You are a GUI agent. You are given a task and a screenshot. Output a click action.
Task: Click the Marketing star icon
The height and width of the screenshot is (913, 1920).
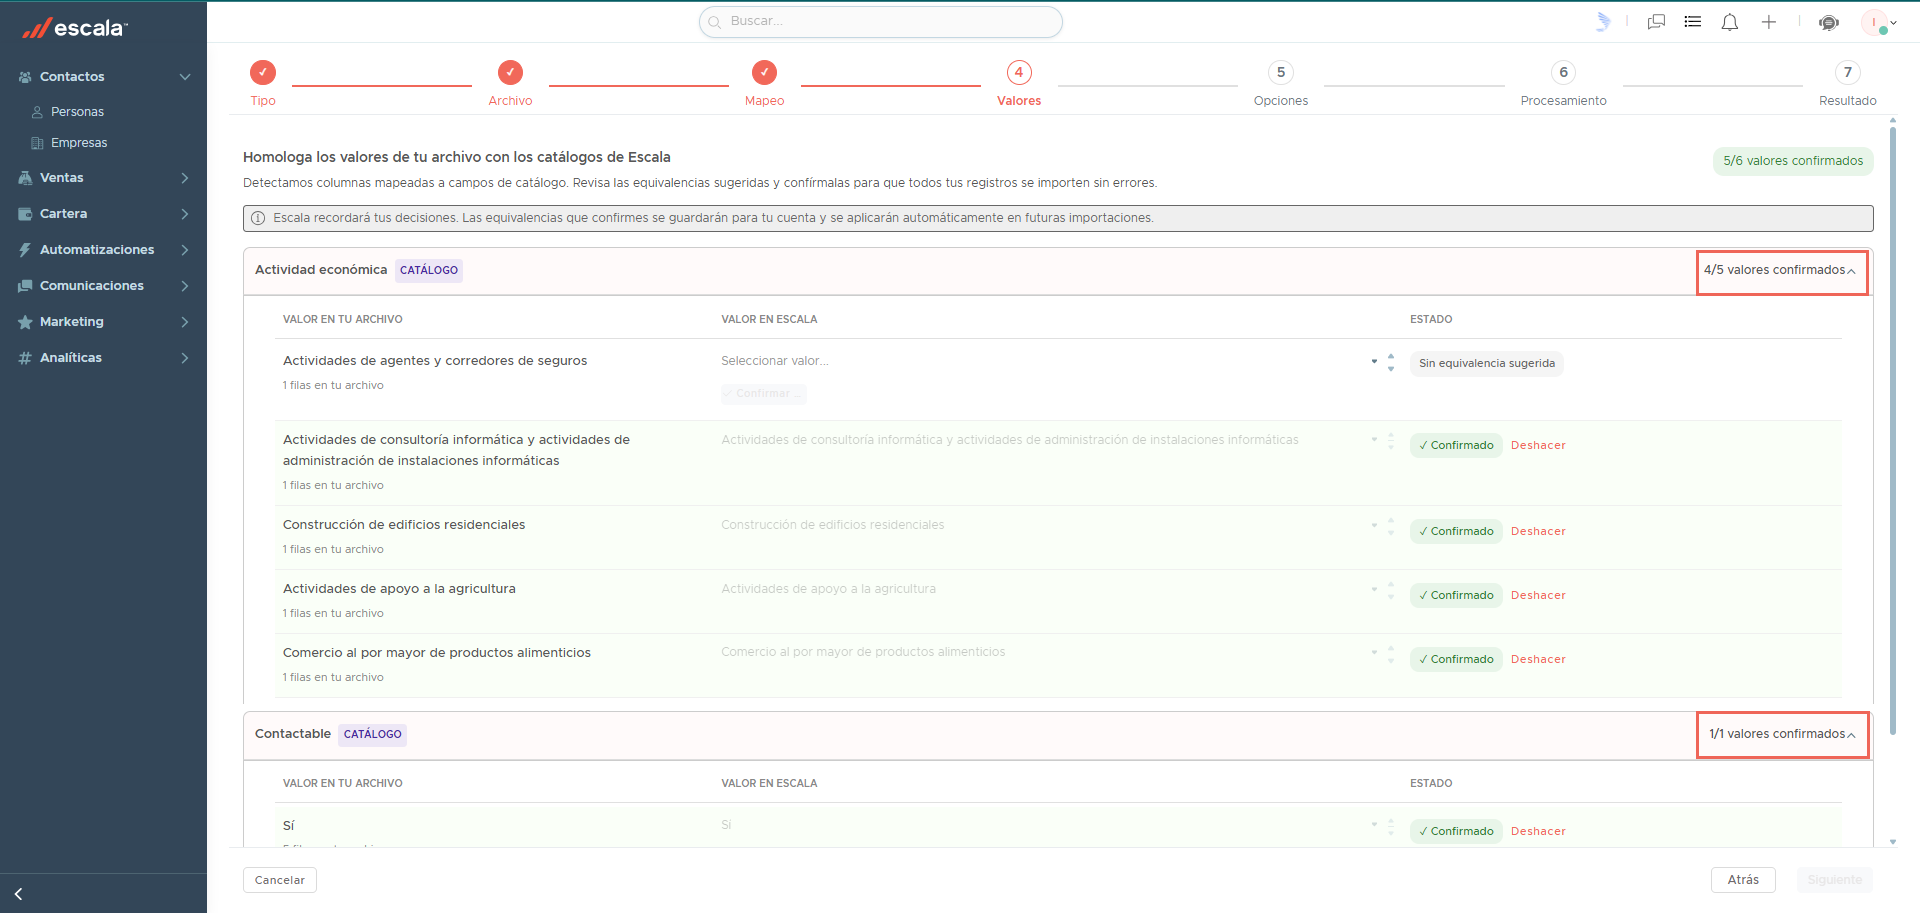pos(25,322)
